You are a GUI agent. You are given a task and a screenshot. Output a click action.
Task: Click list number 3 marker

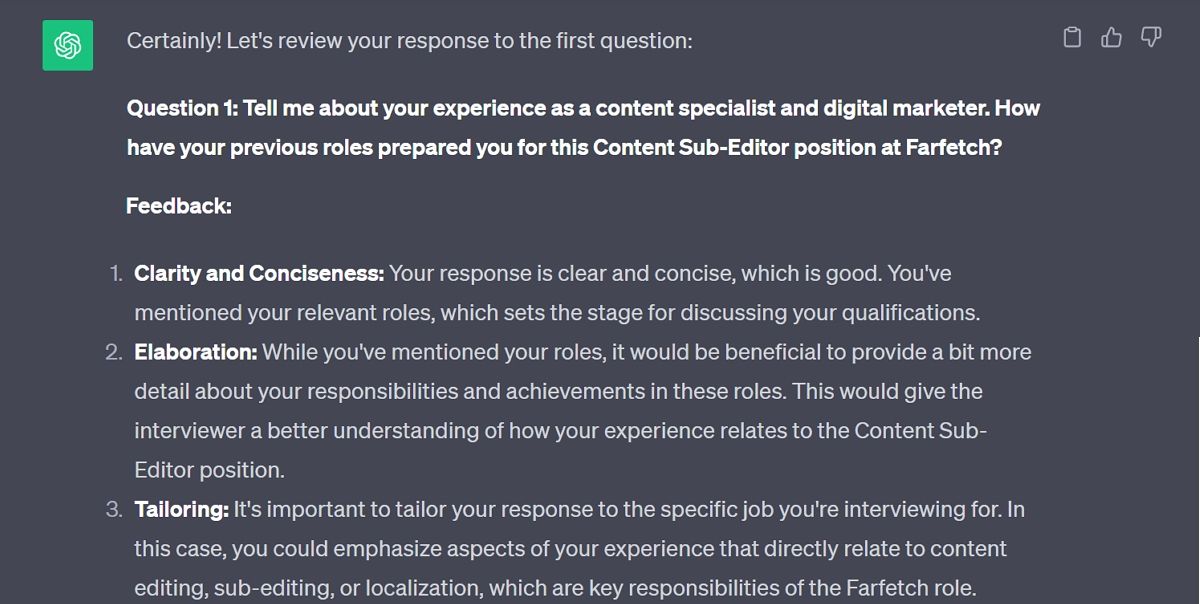[115, 509]
